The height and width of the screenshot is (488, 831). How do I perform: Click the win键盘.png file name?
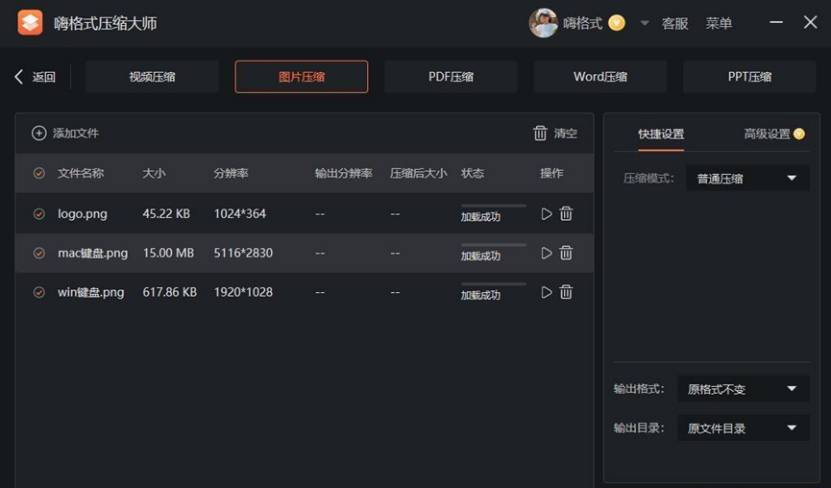point(91,292)
